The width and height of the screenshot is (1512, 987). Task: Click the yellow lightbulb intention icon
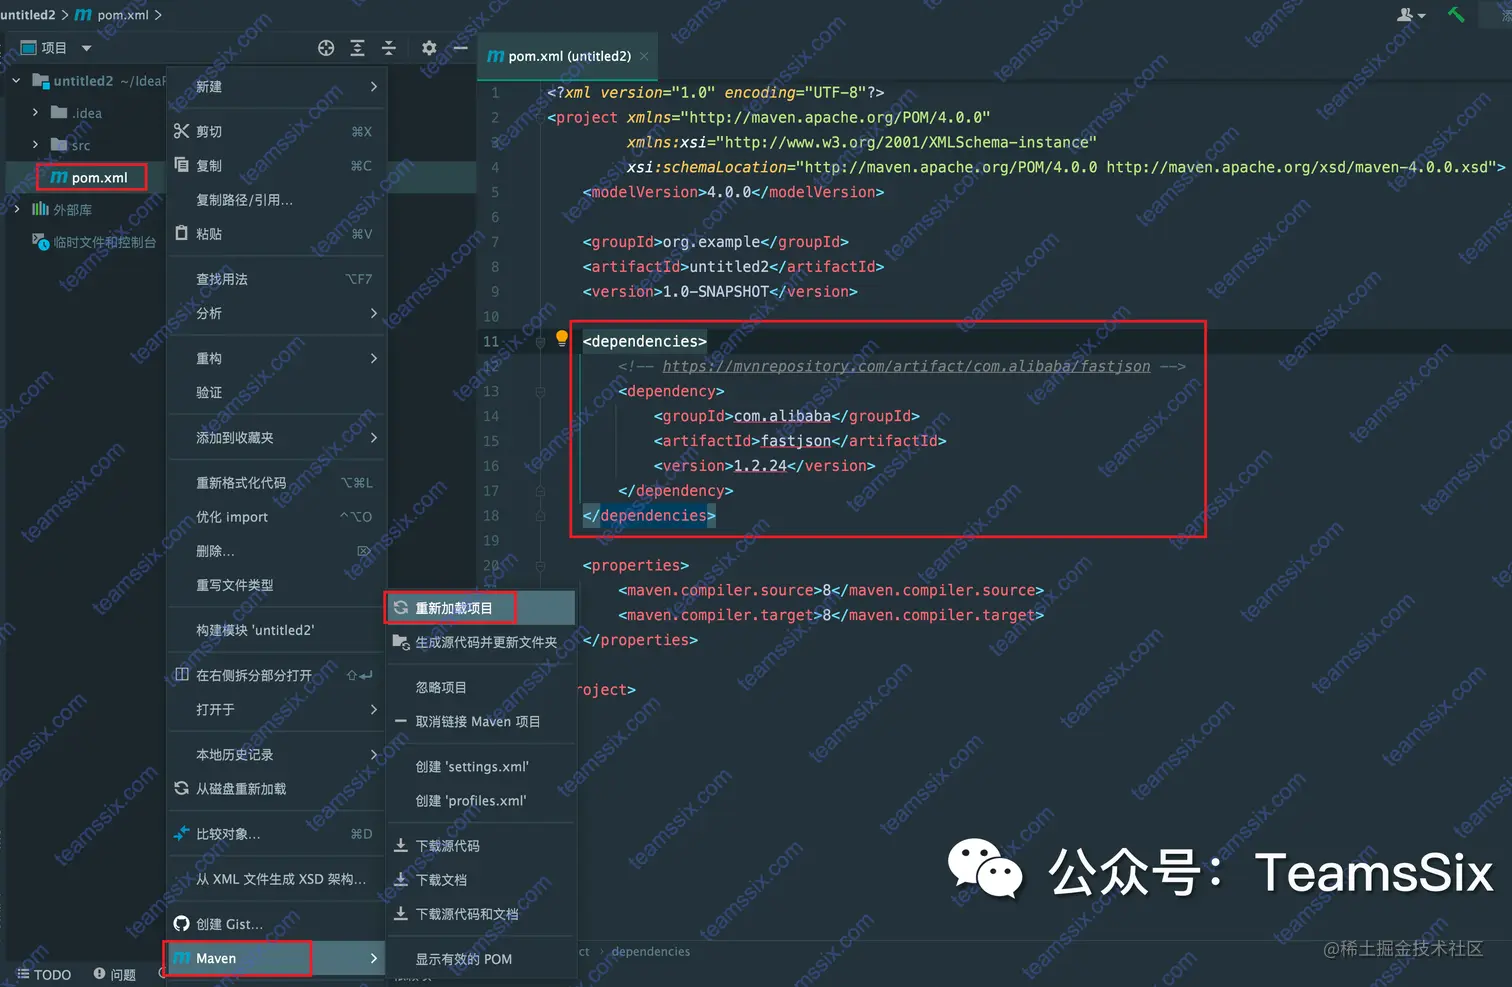point(562,338)
